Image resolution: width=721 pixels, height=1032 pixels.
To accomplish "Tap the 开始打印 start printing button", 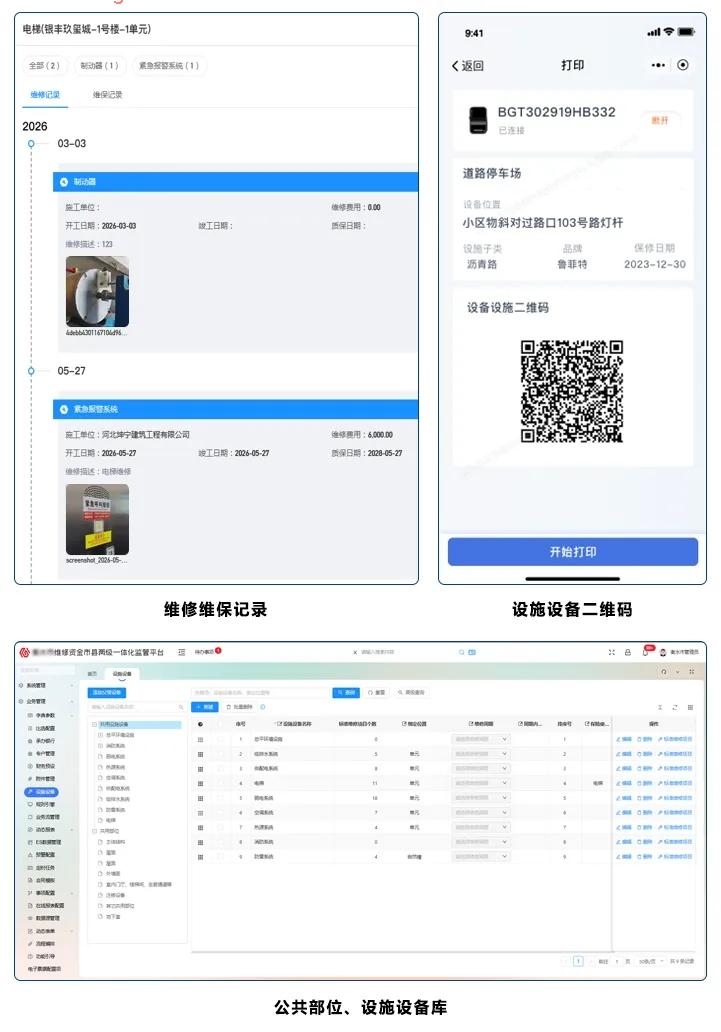I will pos(573,552).
